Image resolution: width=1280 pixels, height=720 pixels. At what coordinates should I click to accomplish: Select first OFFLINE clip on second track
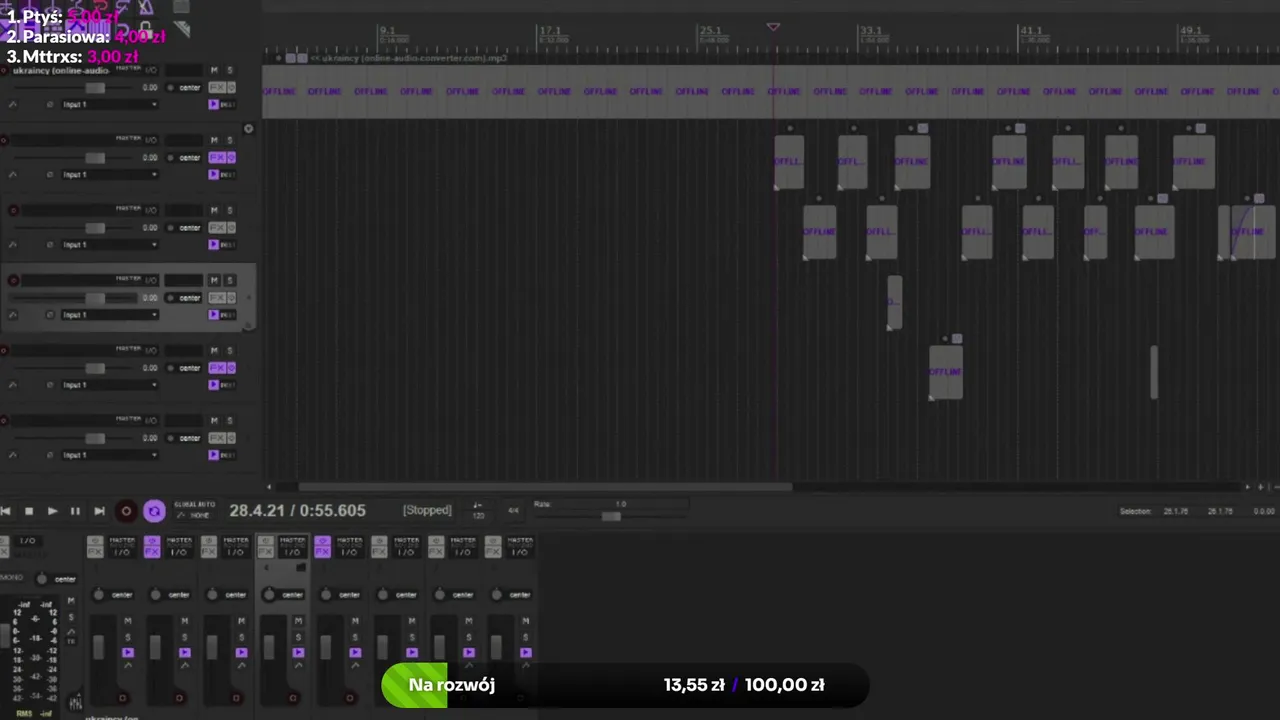pyautogui.click(x=789, y=161)
